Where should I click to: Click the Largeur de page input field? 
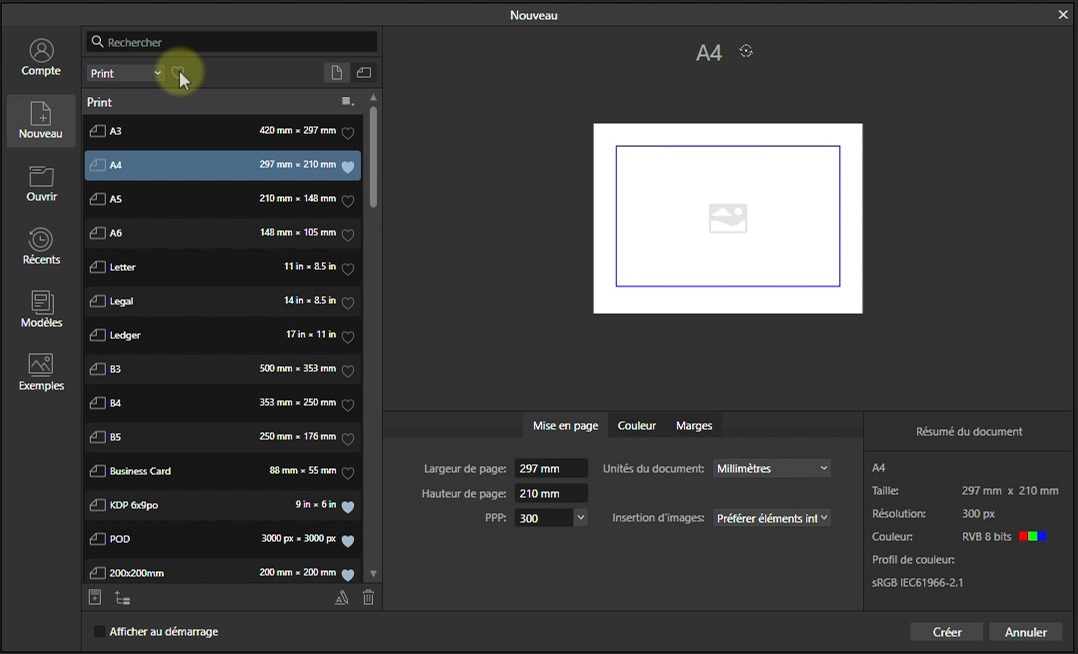(550, 468)
